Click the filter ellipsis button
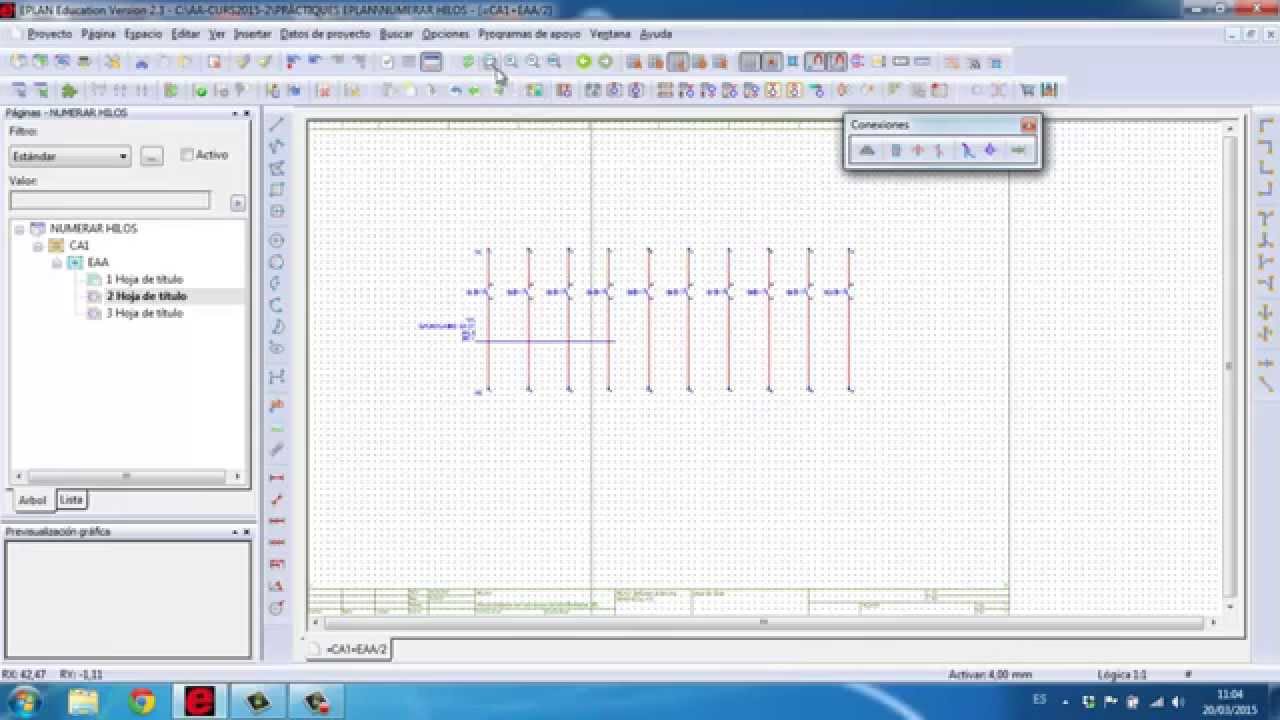This screenshot has width=1280, height=720. point(151,156)
